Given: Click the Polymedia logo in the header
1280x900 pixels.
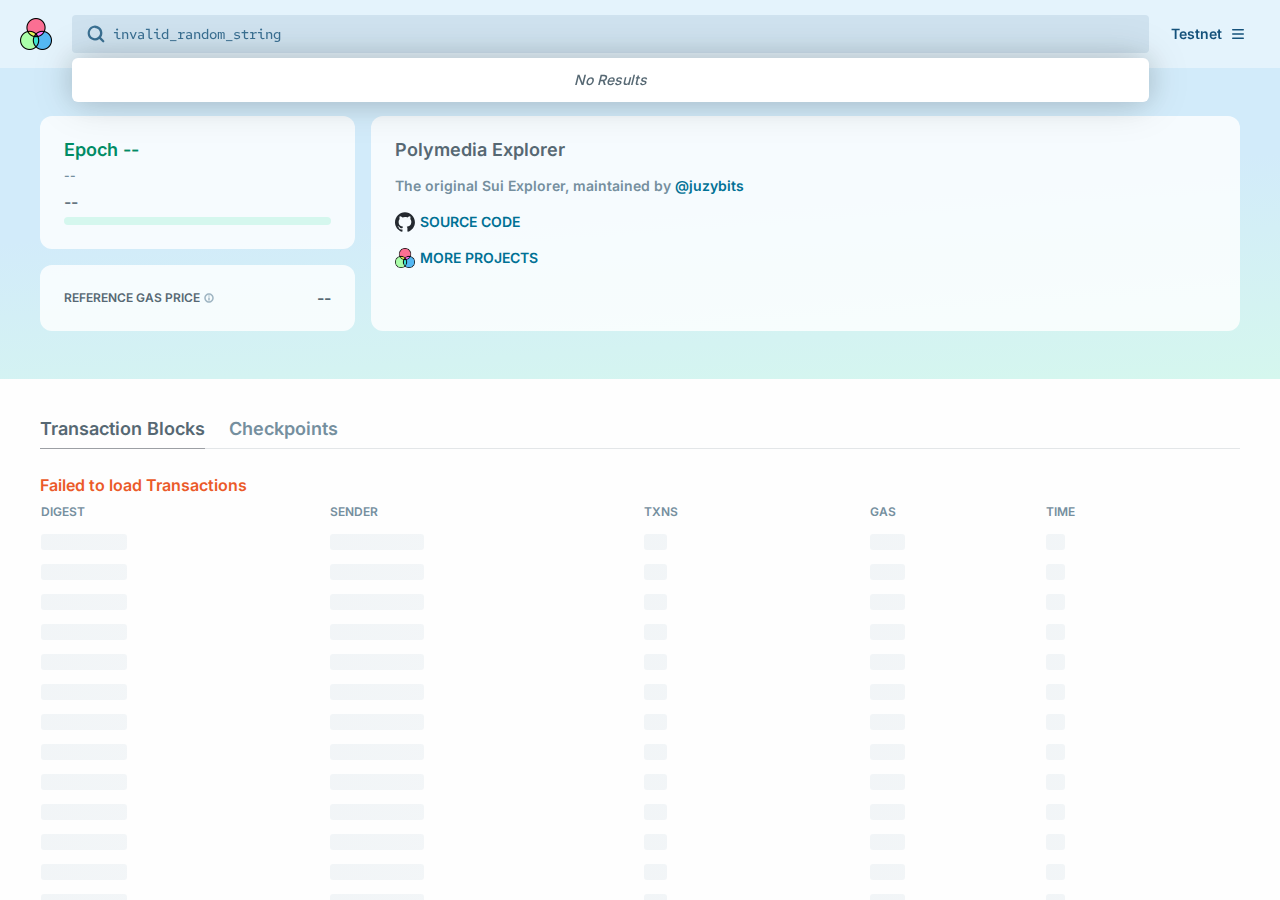Looking at the screenshot, I should pyautogui.click(x=36, y=34).
